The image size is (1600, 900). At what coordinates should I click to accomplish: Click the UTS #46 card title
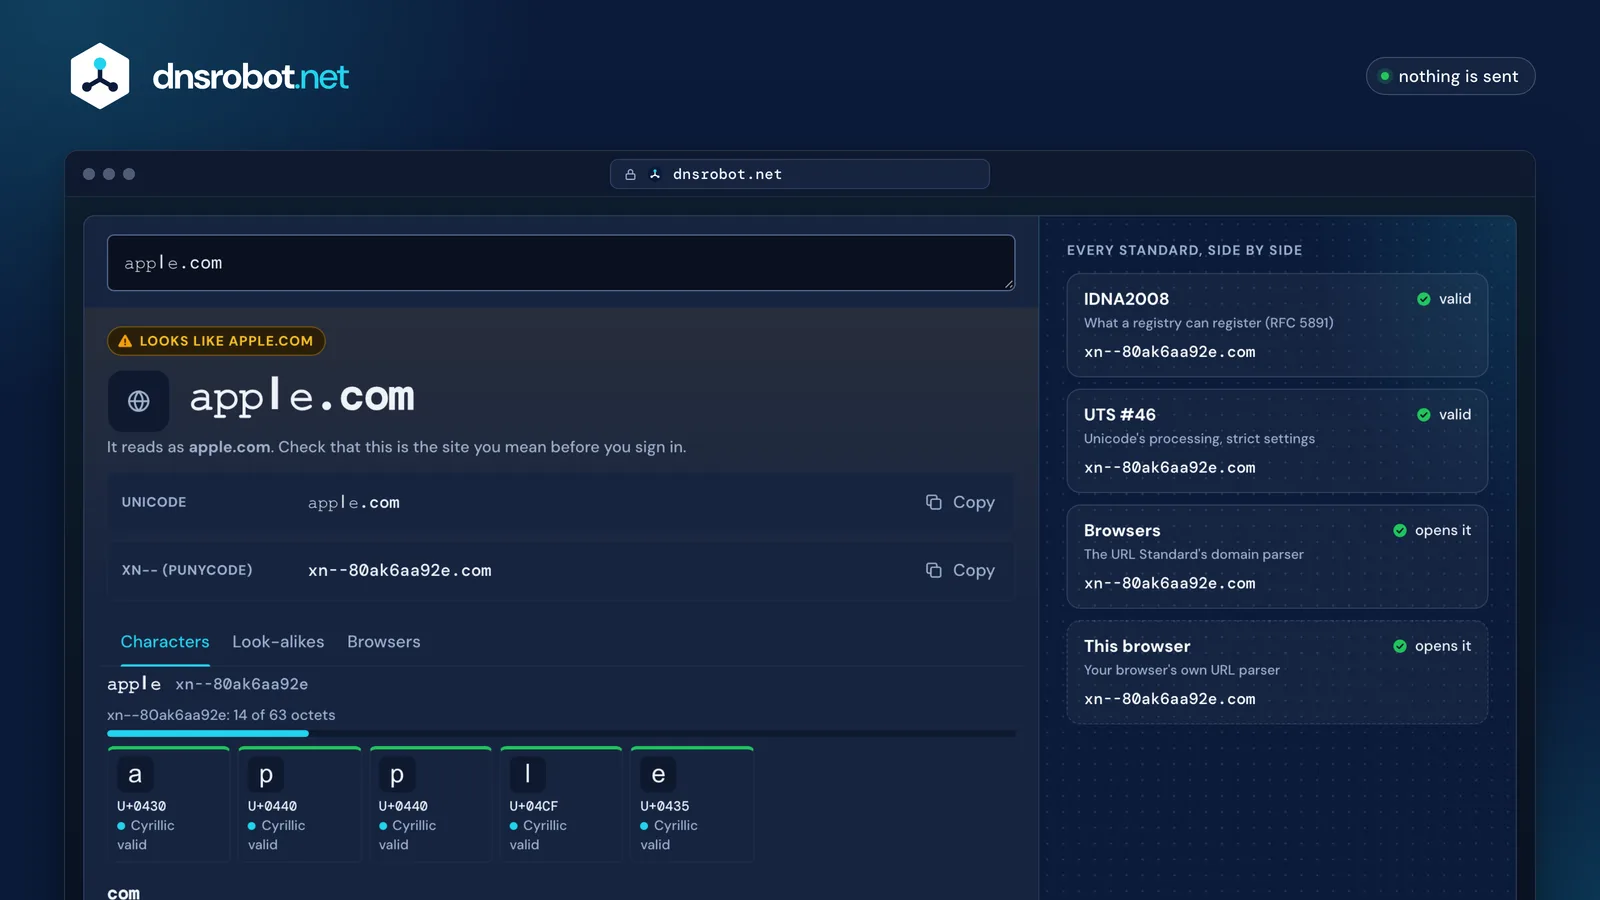pyautogui.click(x=1120, y=415)
